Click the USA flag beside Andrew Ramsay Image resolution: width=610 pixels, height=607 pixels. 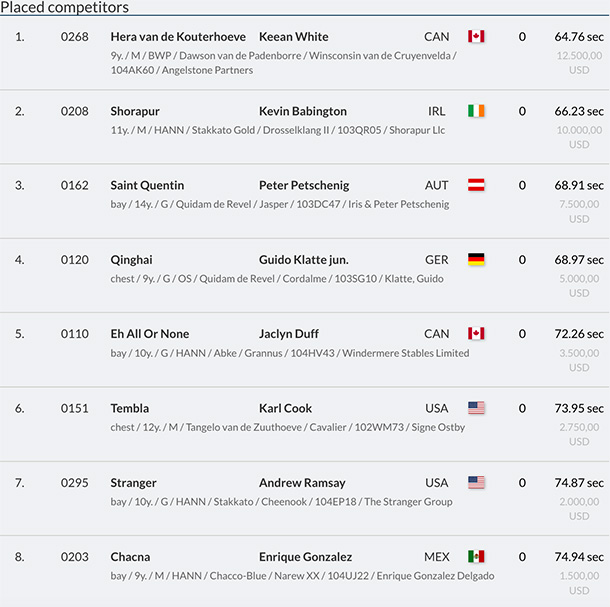pyautogui.click(x=476, y=482)
